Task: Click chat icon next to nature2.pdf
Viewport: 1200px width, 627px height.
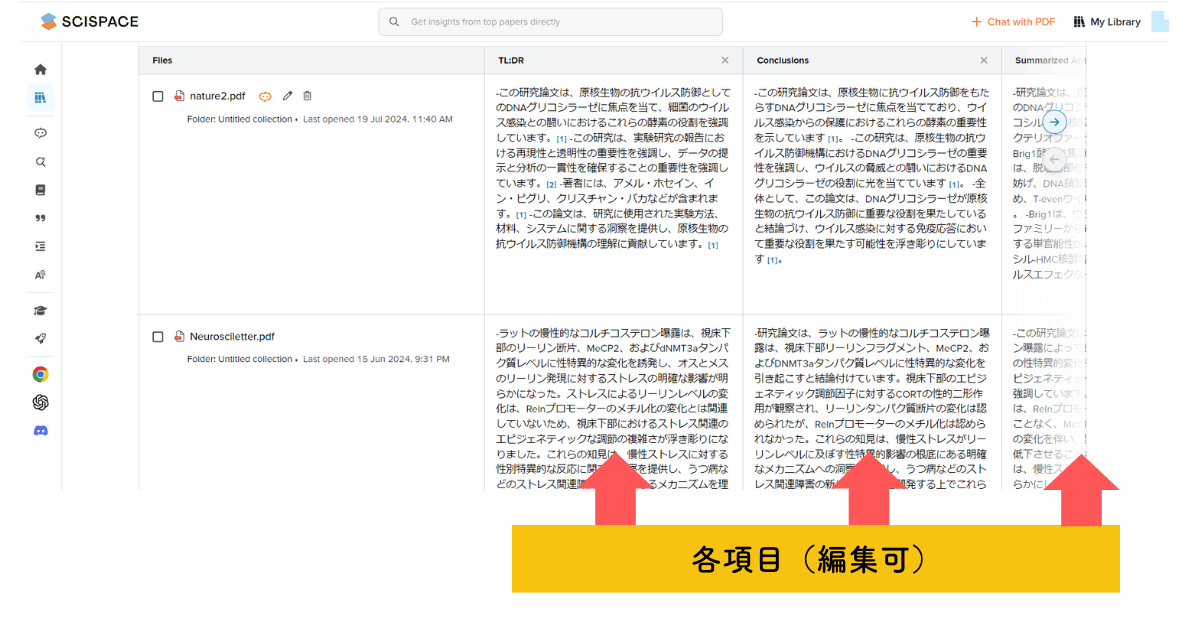Action: [x=265, y=96]
